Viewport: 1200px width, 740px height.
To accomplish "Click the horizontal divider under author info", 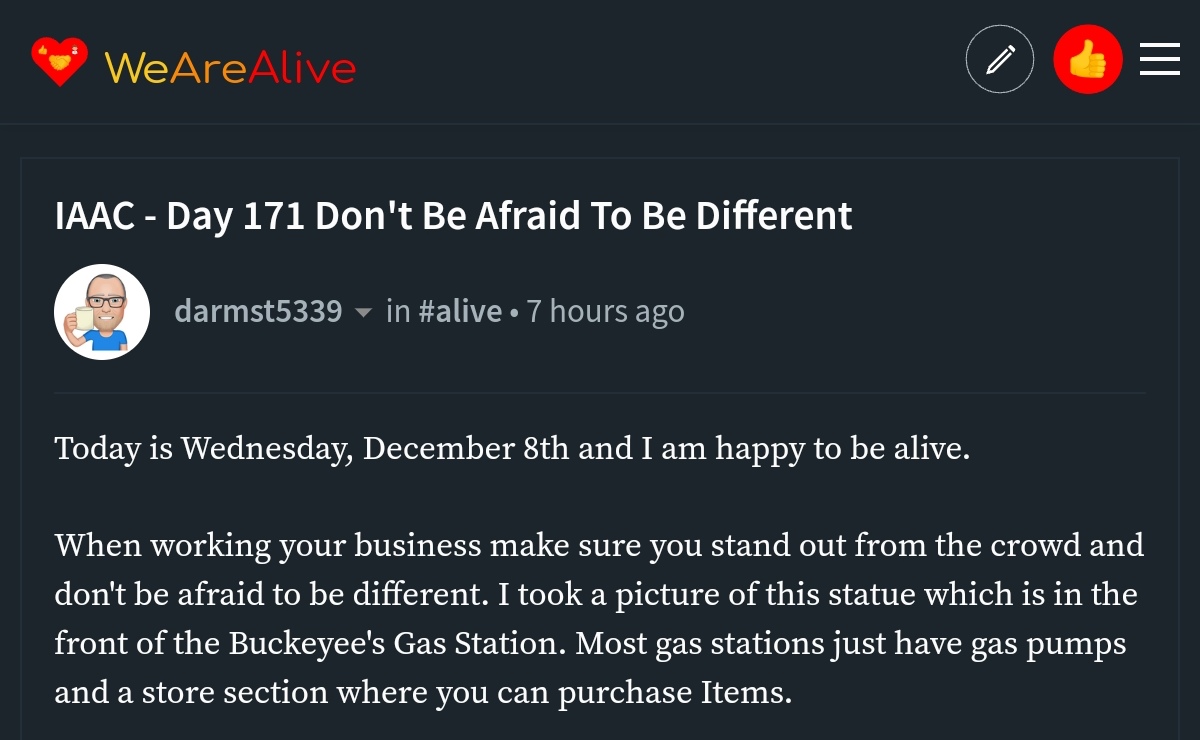I will [x=600, y=393].
